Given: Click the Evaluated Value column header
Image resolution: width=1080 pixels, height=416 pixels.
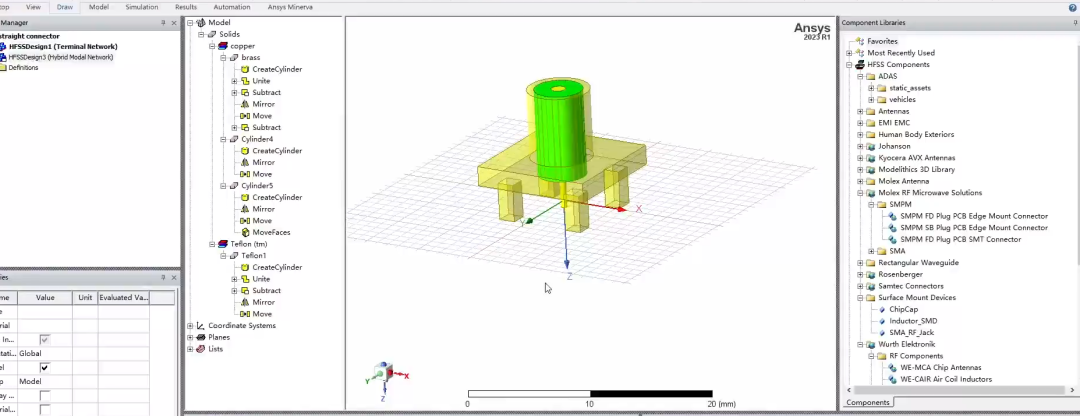Looking at the screenshot, I should [x=124, y=298].
